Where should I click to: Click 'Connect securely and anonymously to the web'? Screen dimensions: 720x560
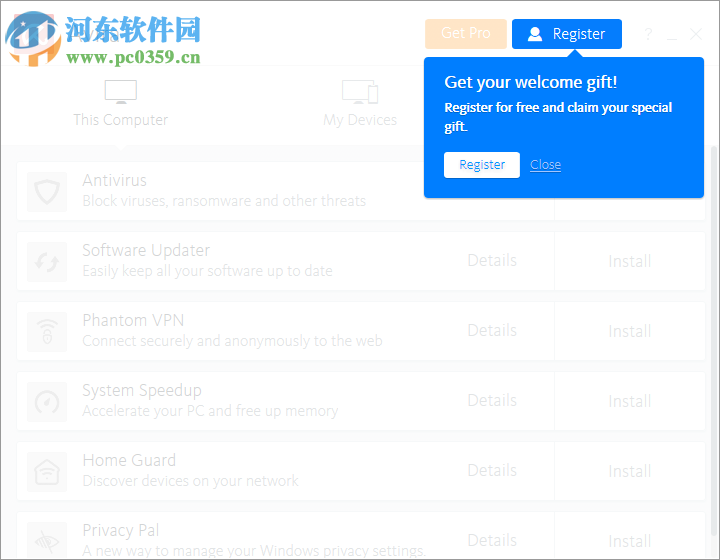232,341
